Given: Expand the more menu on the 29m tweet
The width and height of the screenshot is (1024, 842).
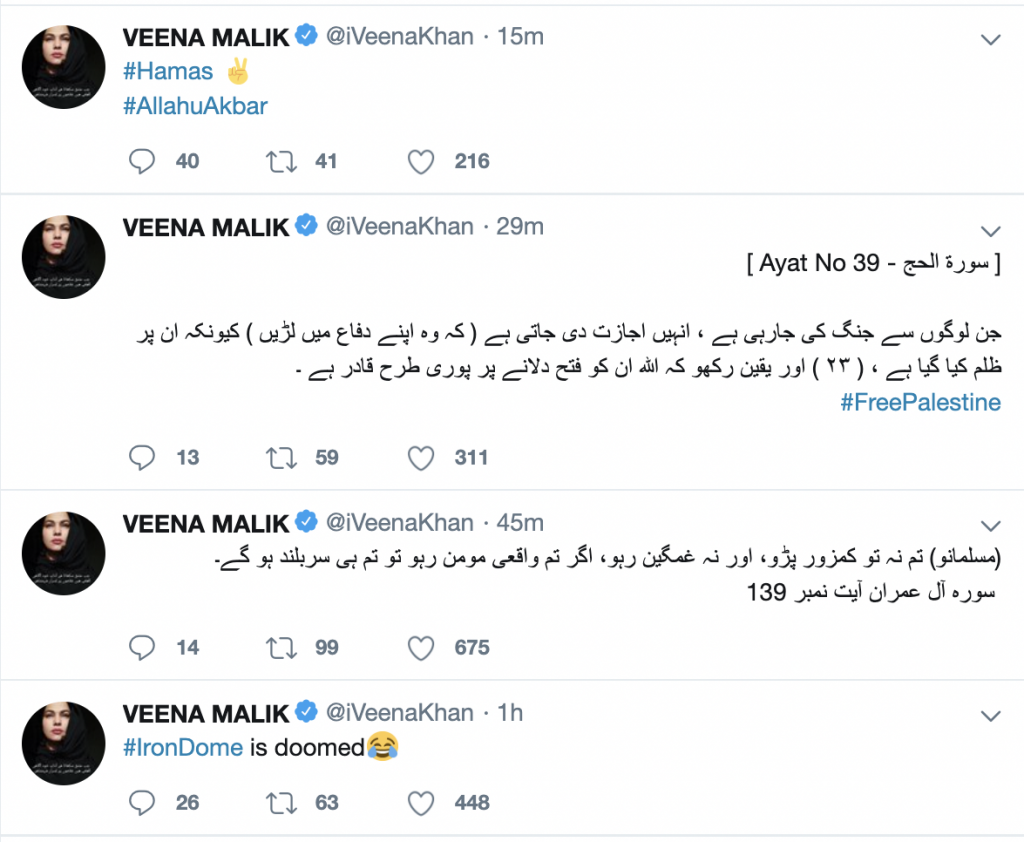Looking at the screenshot, I should coord(990,229).
